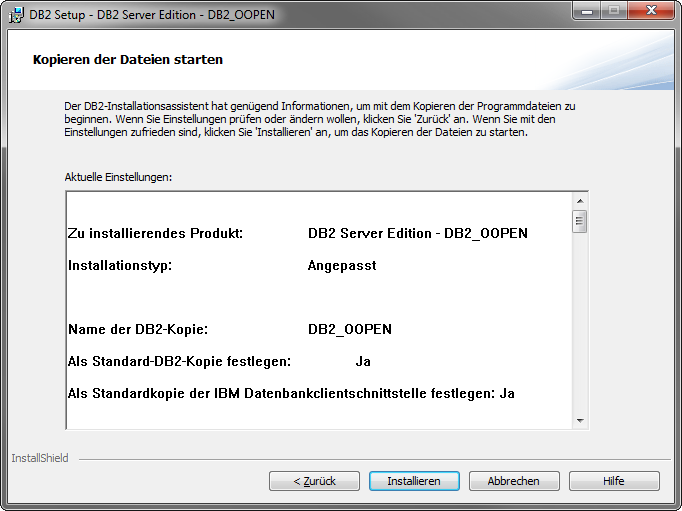Open the Hilfe button

(x=614, y=481)
